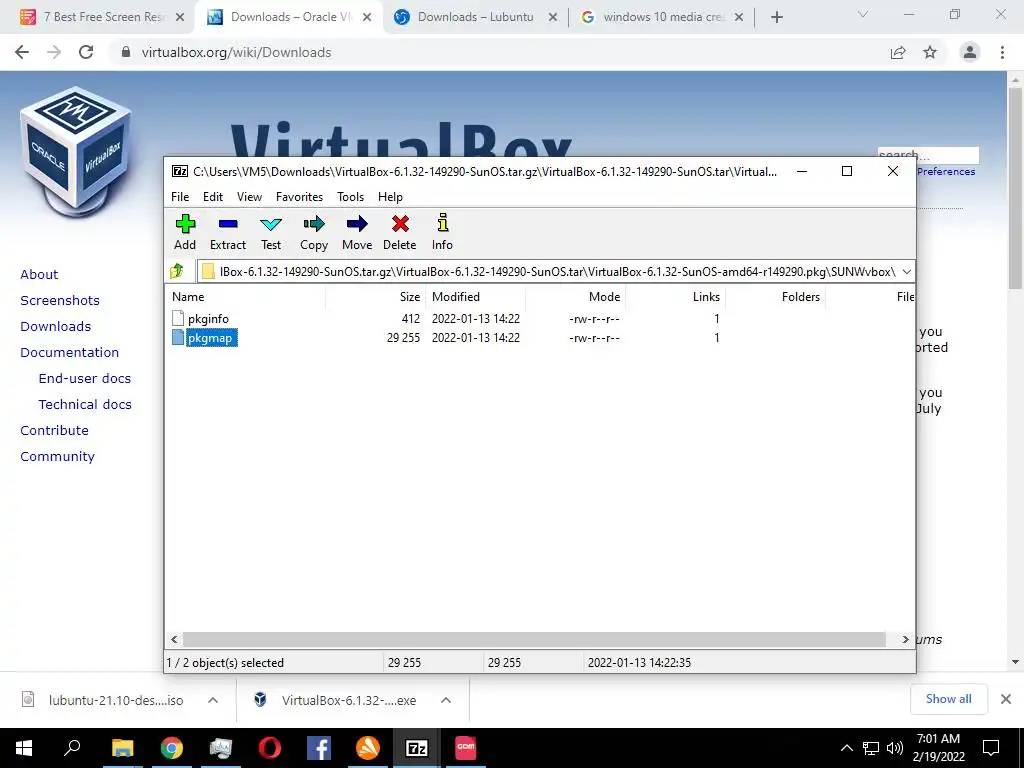This screenshot has width=1024, height=768.
Task: Select the pkgmap file row
Action: click(x=540, y=338)
